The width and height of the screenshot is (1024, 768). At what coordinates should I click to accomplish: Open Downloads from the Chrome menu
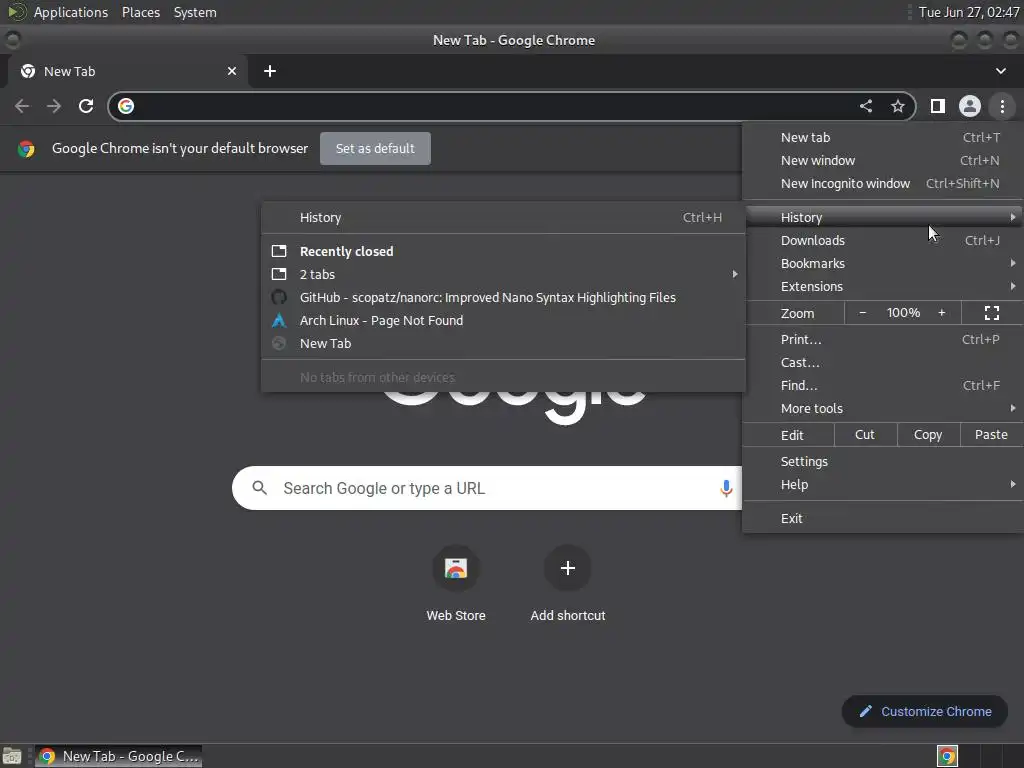coord(883,240)
